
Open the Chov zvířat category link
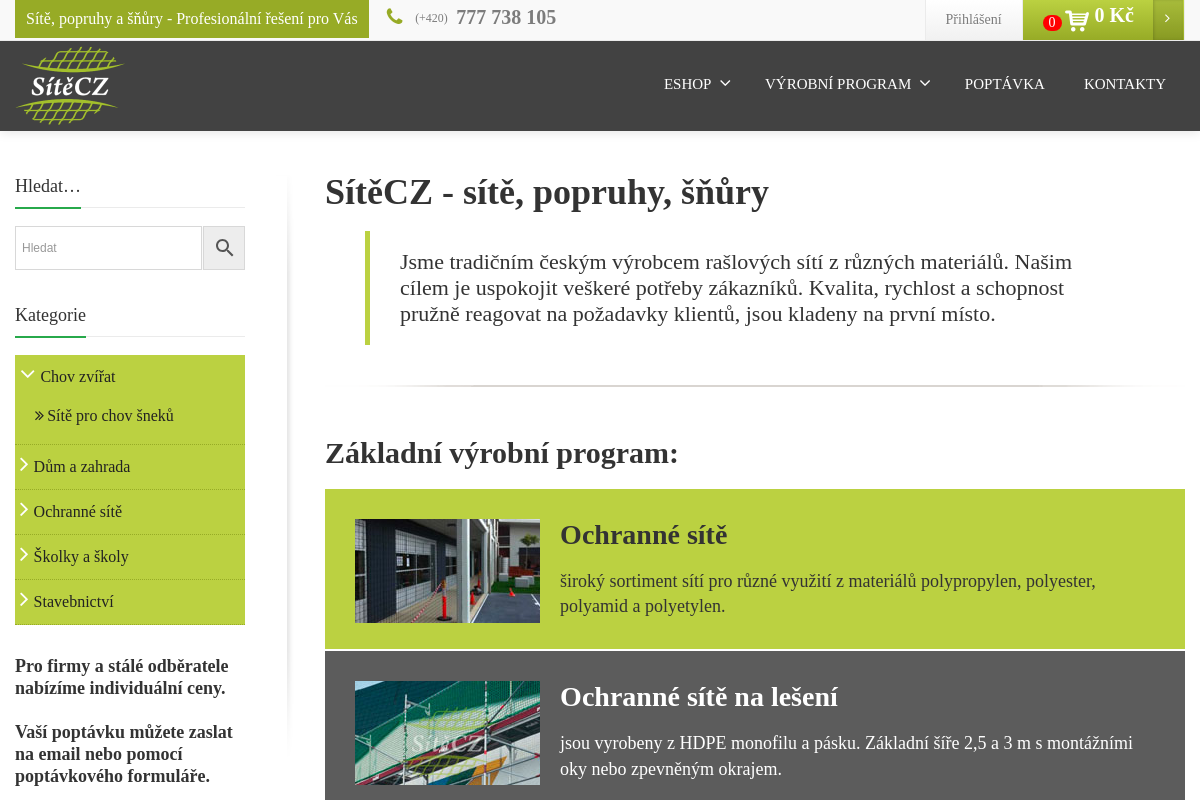(x=78, y=377)
